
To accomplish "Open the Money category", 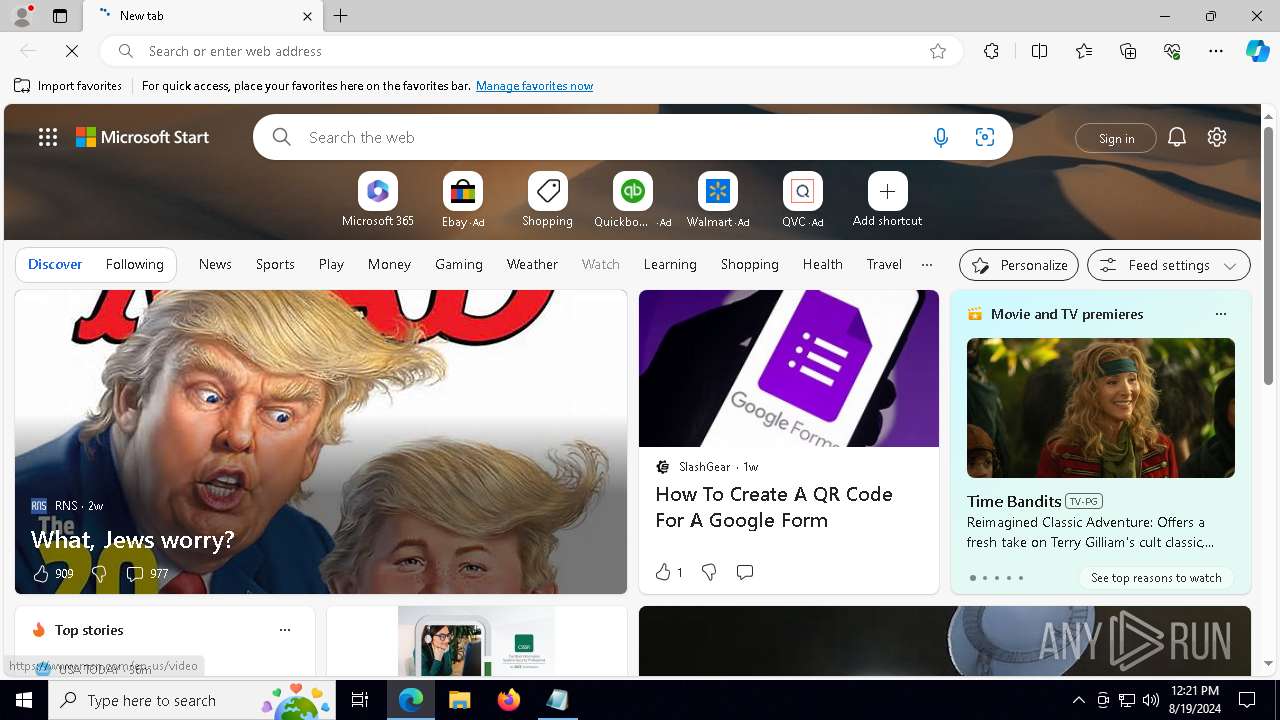I will click(389, 264).
